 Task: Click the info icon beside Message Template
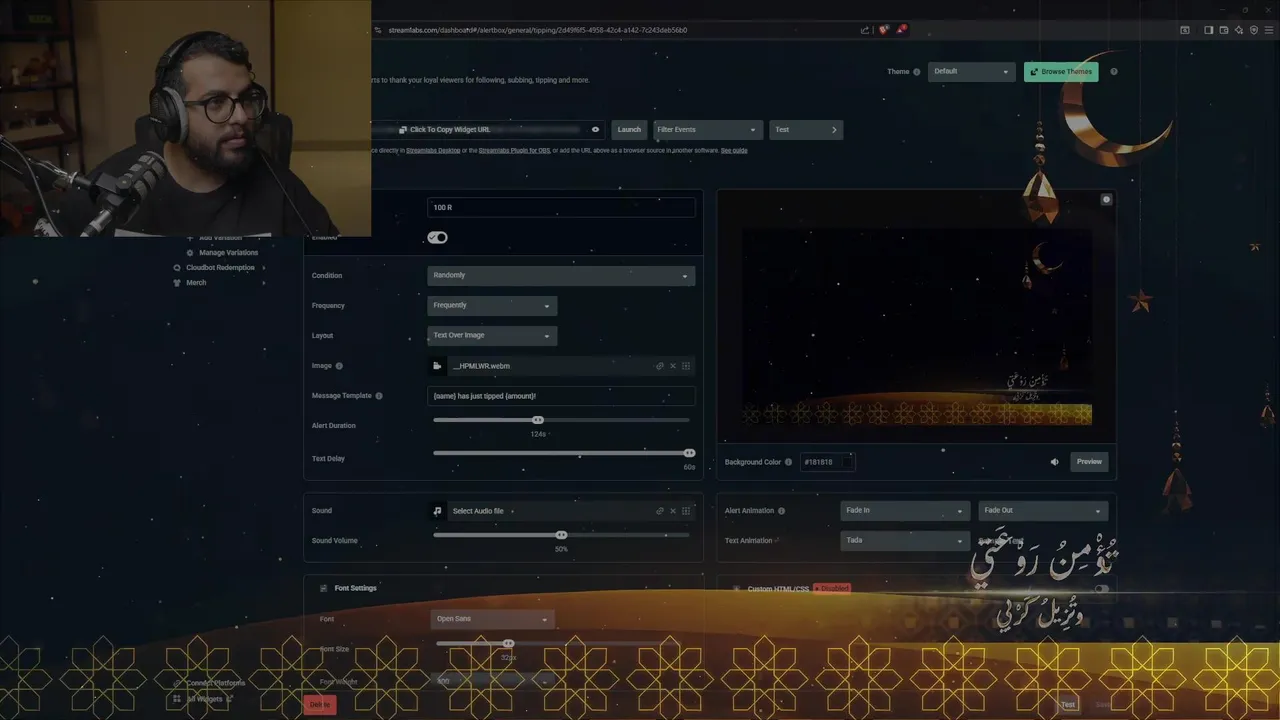click(379, 396)
